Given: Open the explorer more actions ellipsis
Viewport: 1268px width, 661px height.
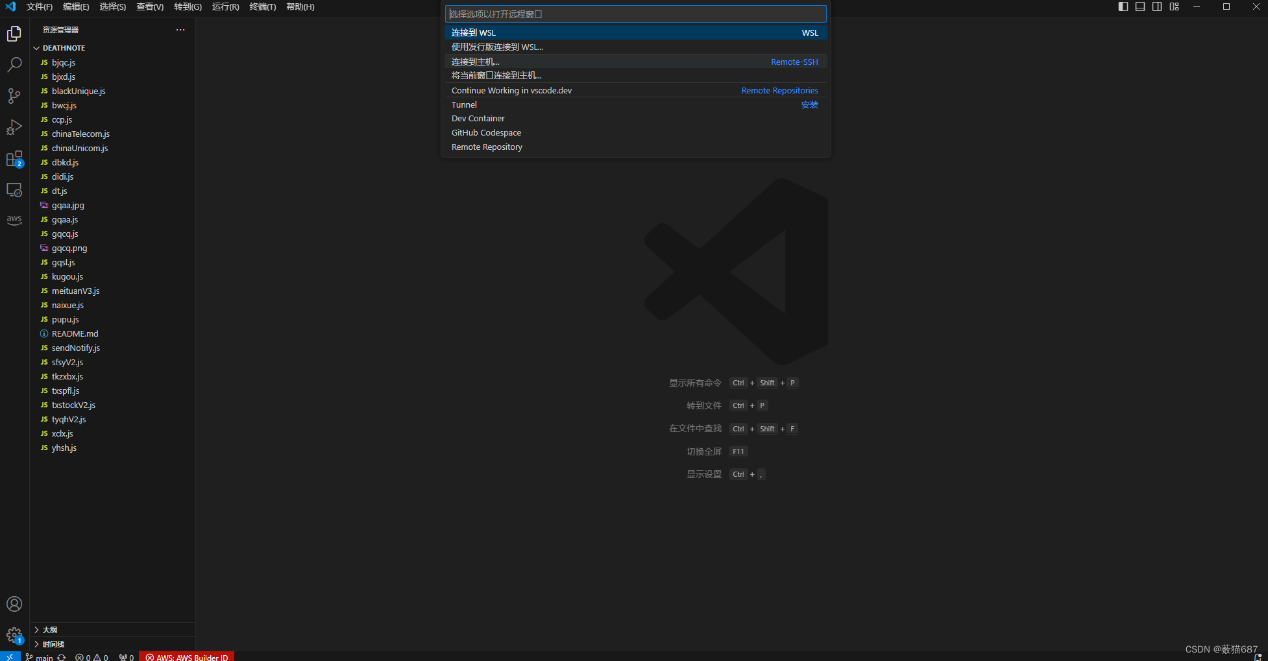Looking at the screenshot, I should tap(181, 30).
